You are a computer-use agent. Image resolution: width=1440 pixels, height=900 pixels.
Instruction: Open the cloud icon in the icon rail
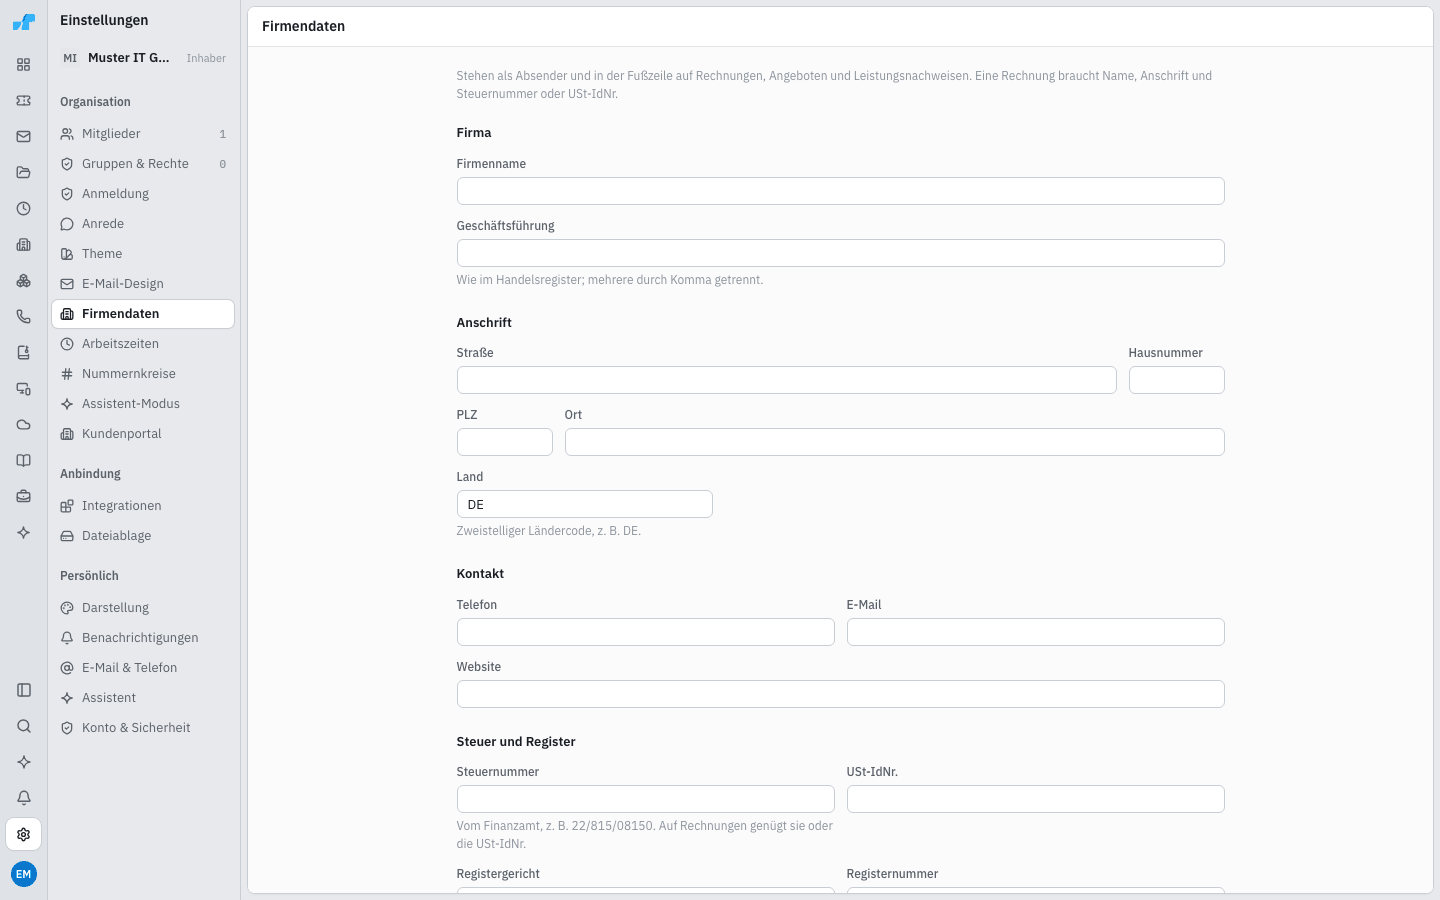coord(24,425)
